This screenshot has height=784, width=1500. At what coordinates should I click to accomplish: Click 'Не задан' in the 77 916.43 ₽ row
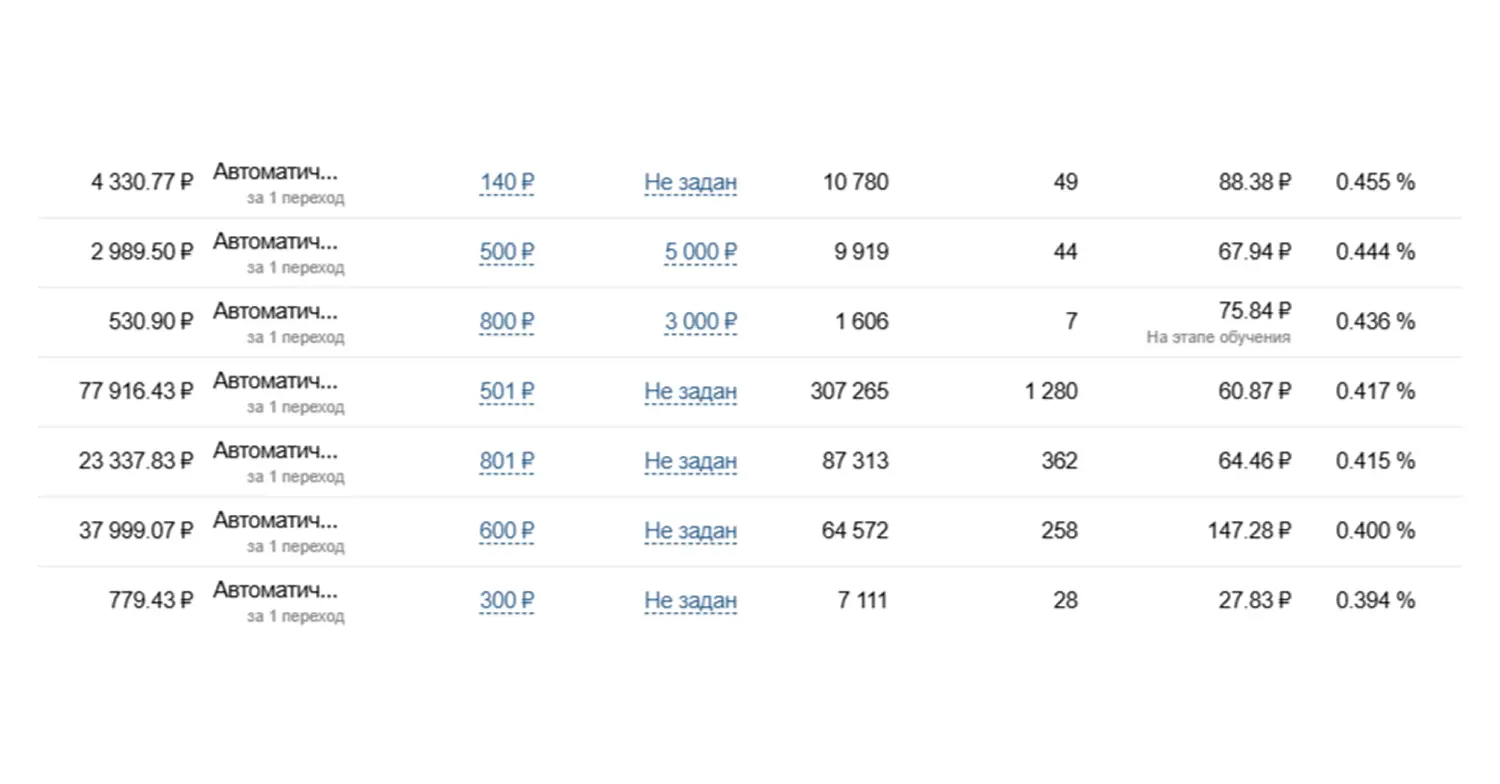(x=690, y=391)
